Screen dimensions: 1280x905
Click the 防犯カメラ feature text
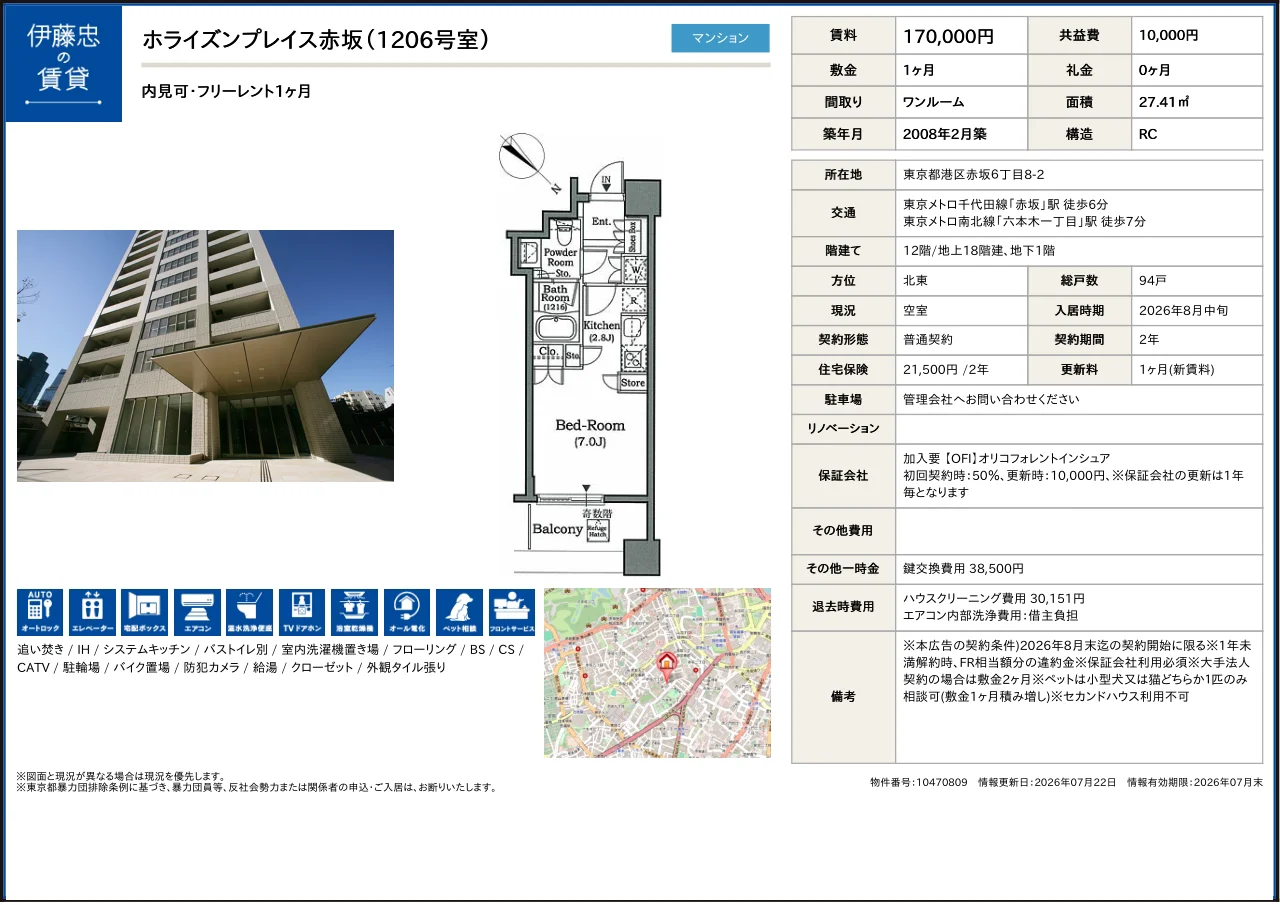pos(211,668)
